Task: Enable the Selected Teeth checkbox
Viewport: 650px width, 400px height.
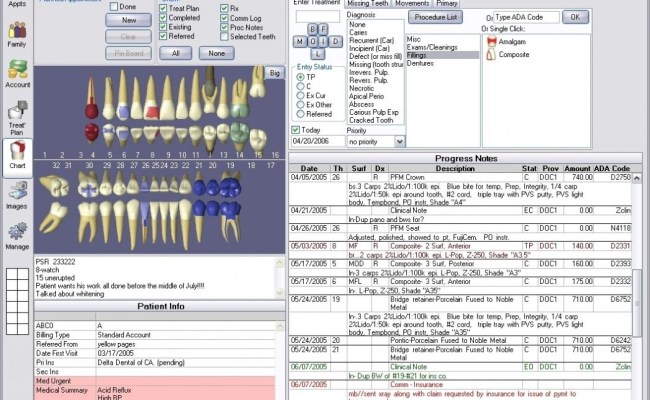Action: click(x=224, y=36)
